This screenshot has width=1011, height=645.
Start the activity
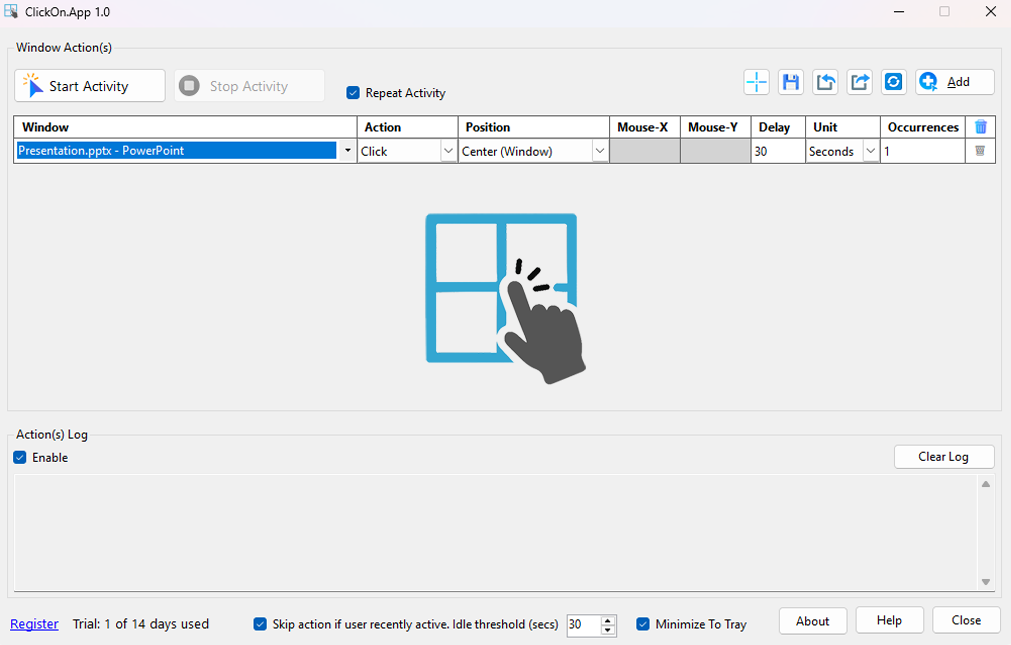tap(90, 86)
